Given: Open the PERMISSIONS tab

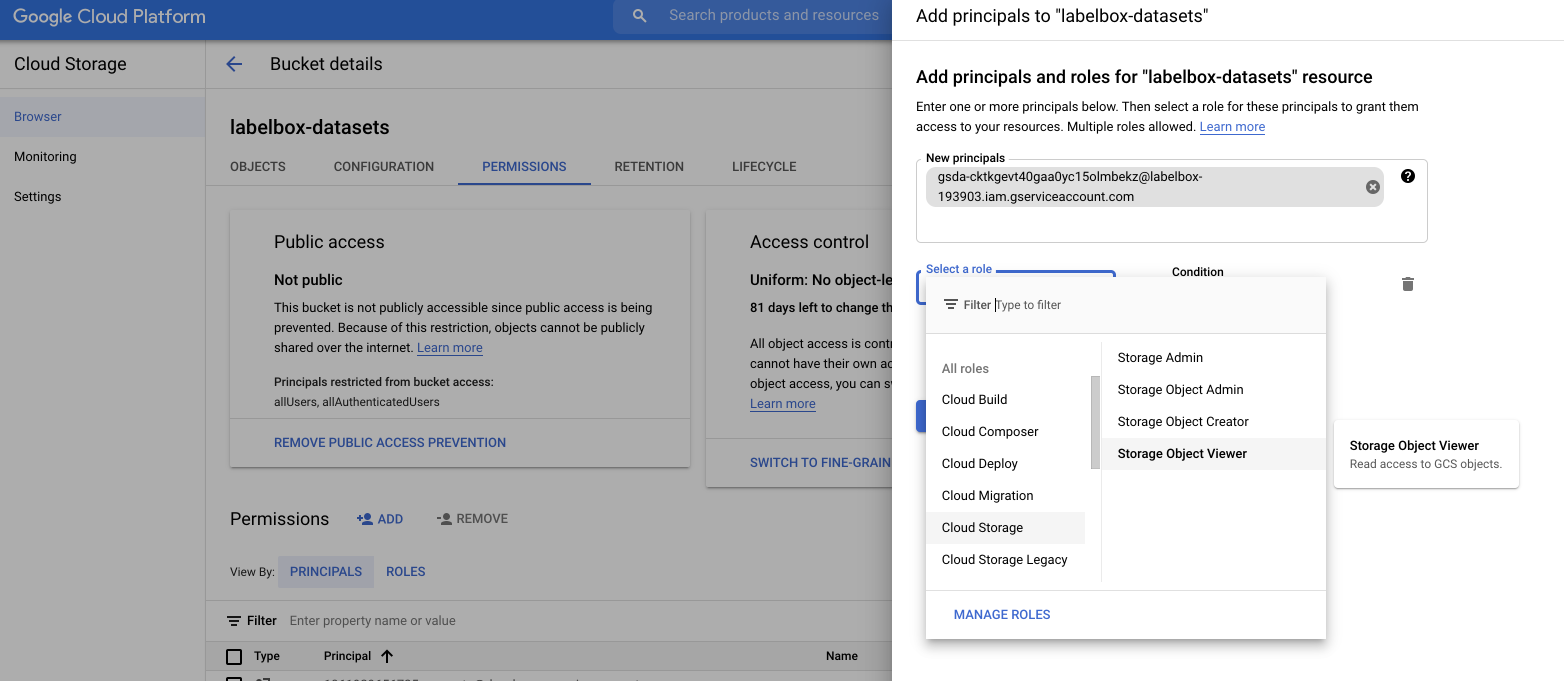Looking at the screenshot, I should [x=524, y=167].
